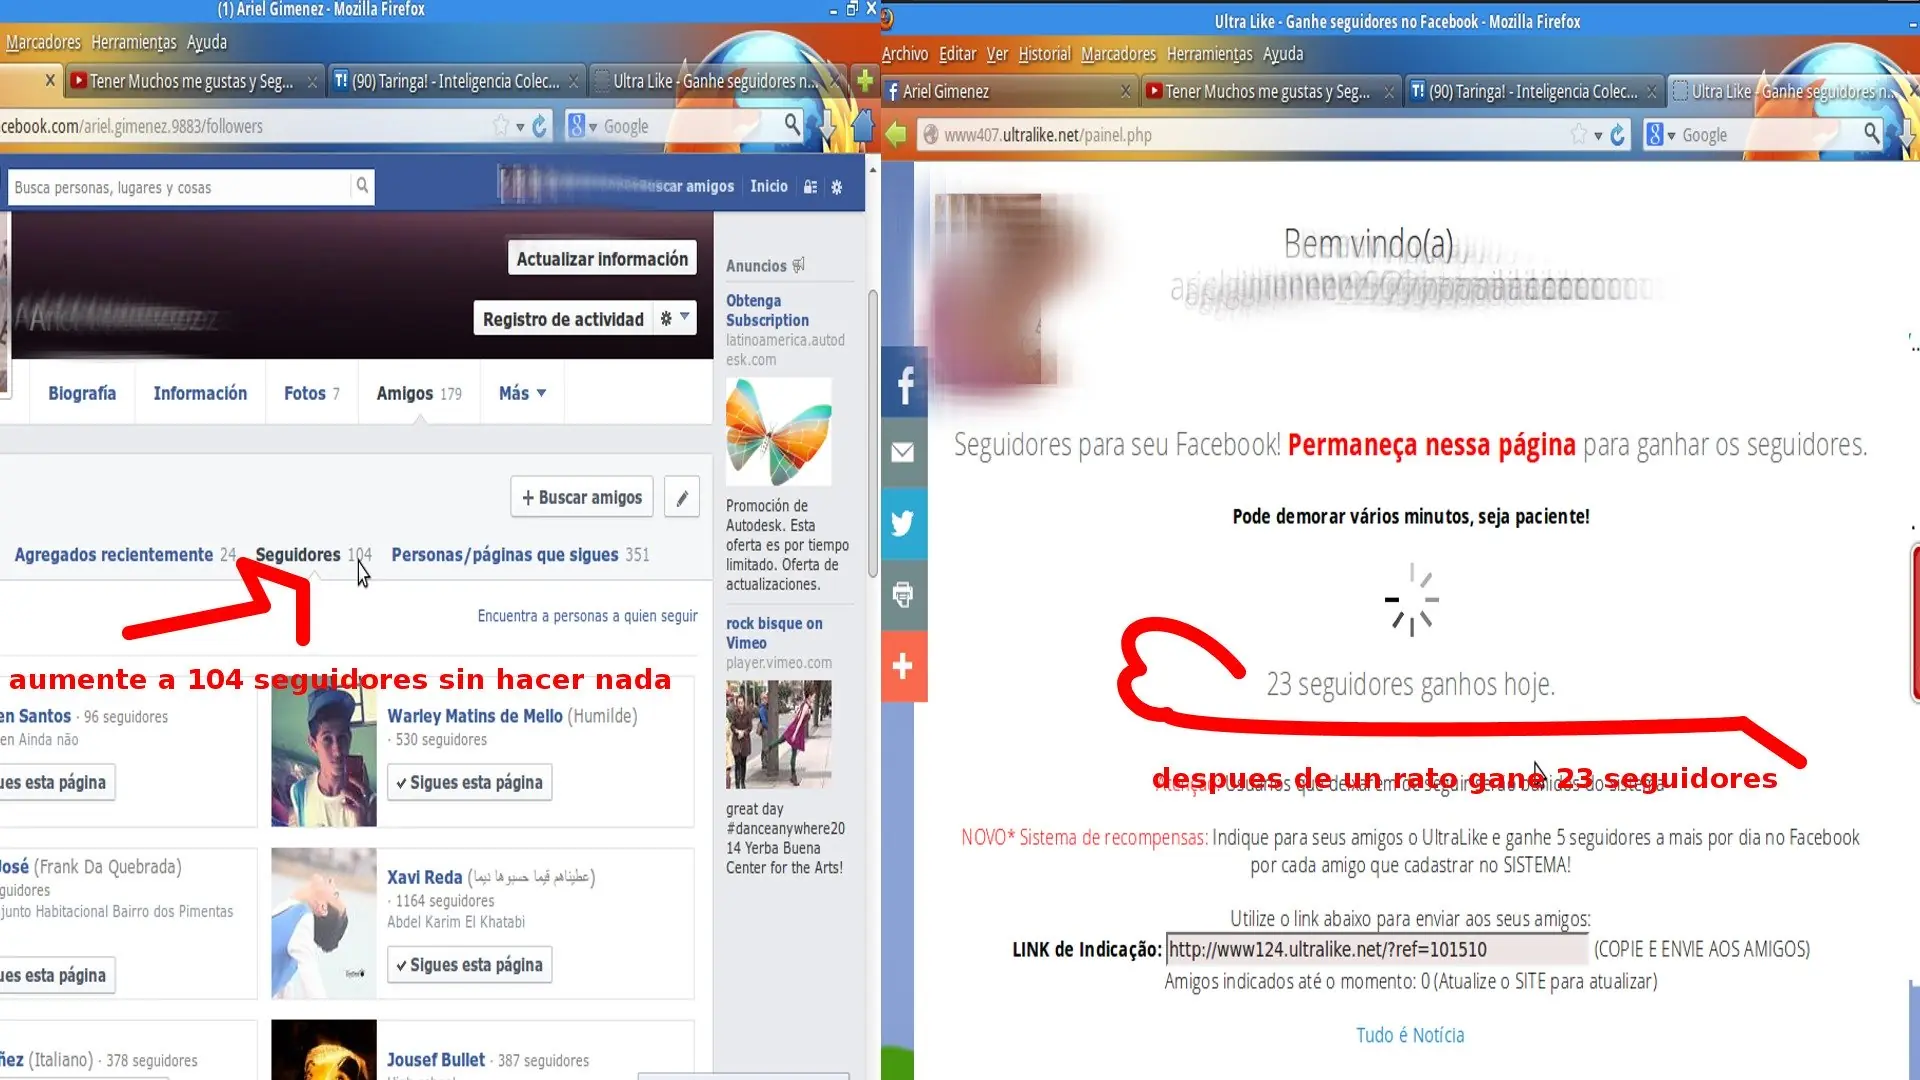Click Encuentra a personas a quien seguir link
Screen dimensions: 1920x1080
coord(587,616)
